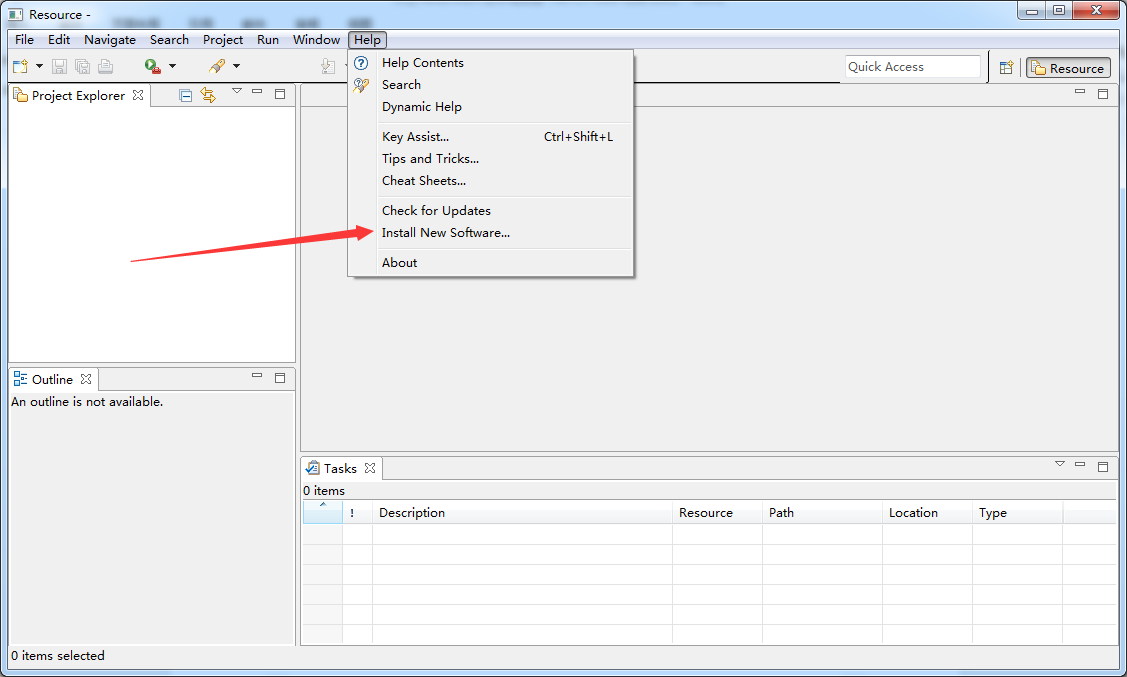
Task: Choose Install New Software... menu item
Action: coord(490,233)
